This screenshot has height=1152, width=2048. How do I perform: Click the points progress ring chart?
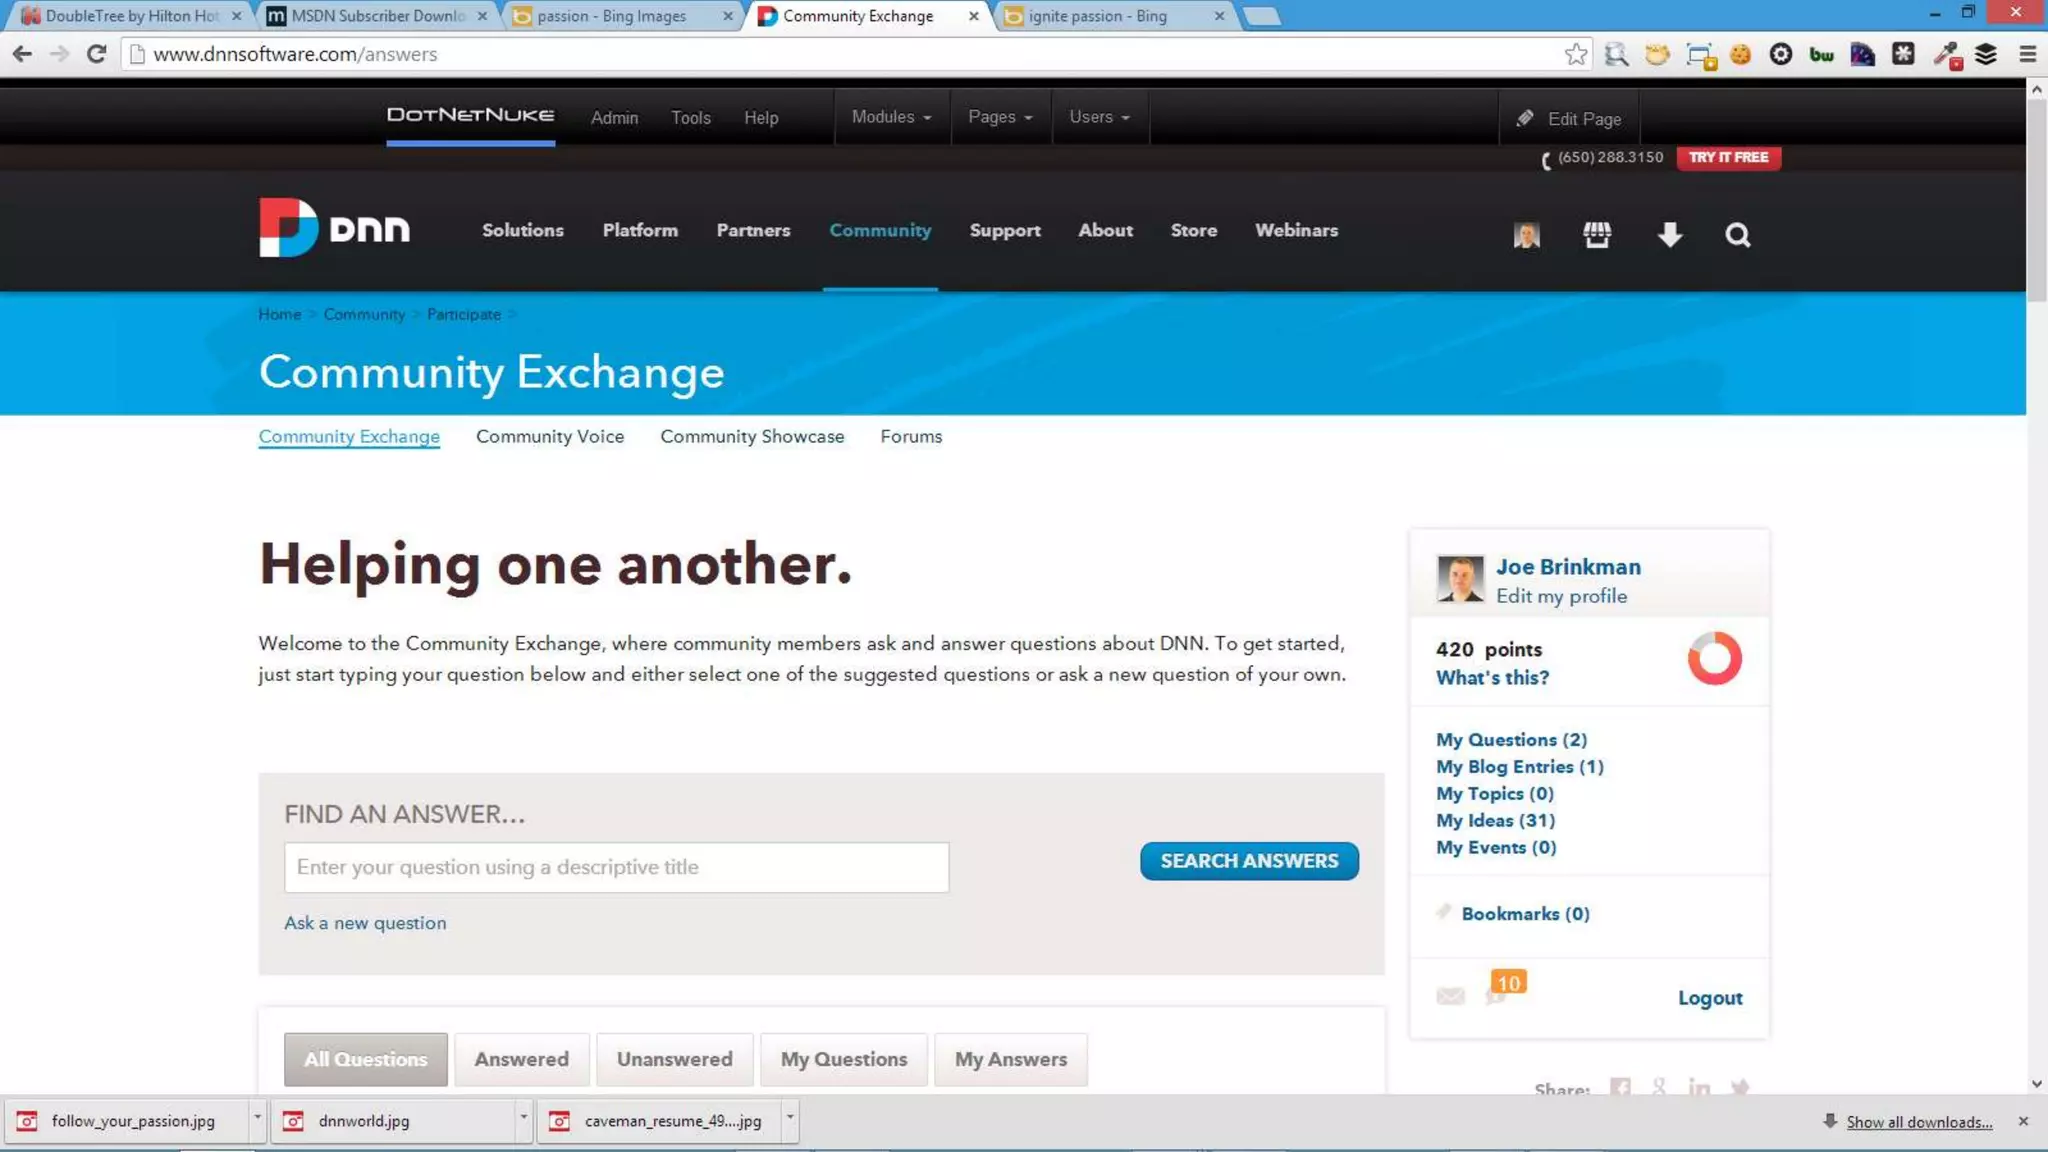point(1714,658)
